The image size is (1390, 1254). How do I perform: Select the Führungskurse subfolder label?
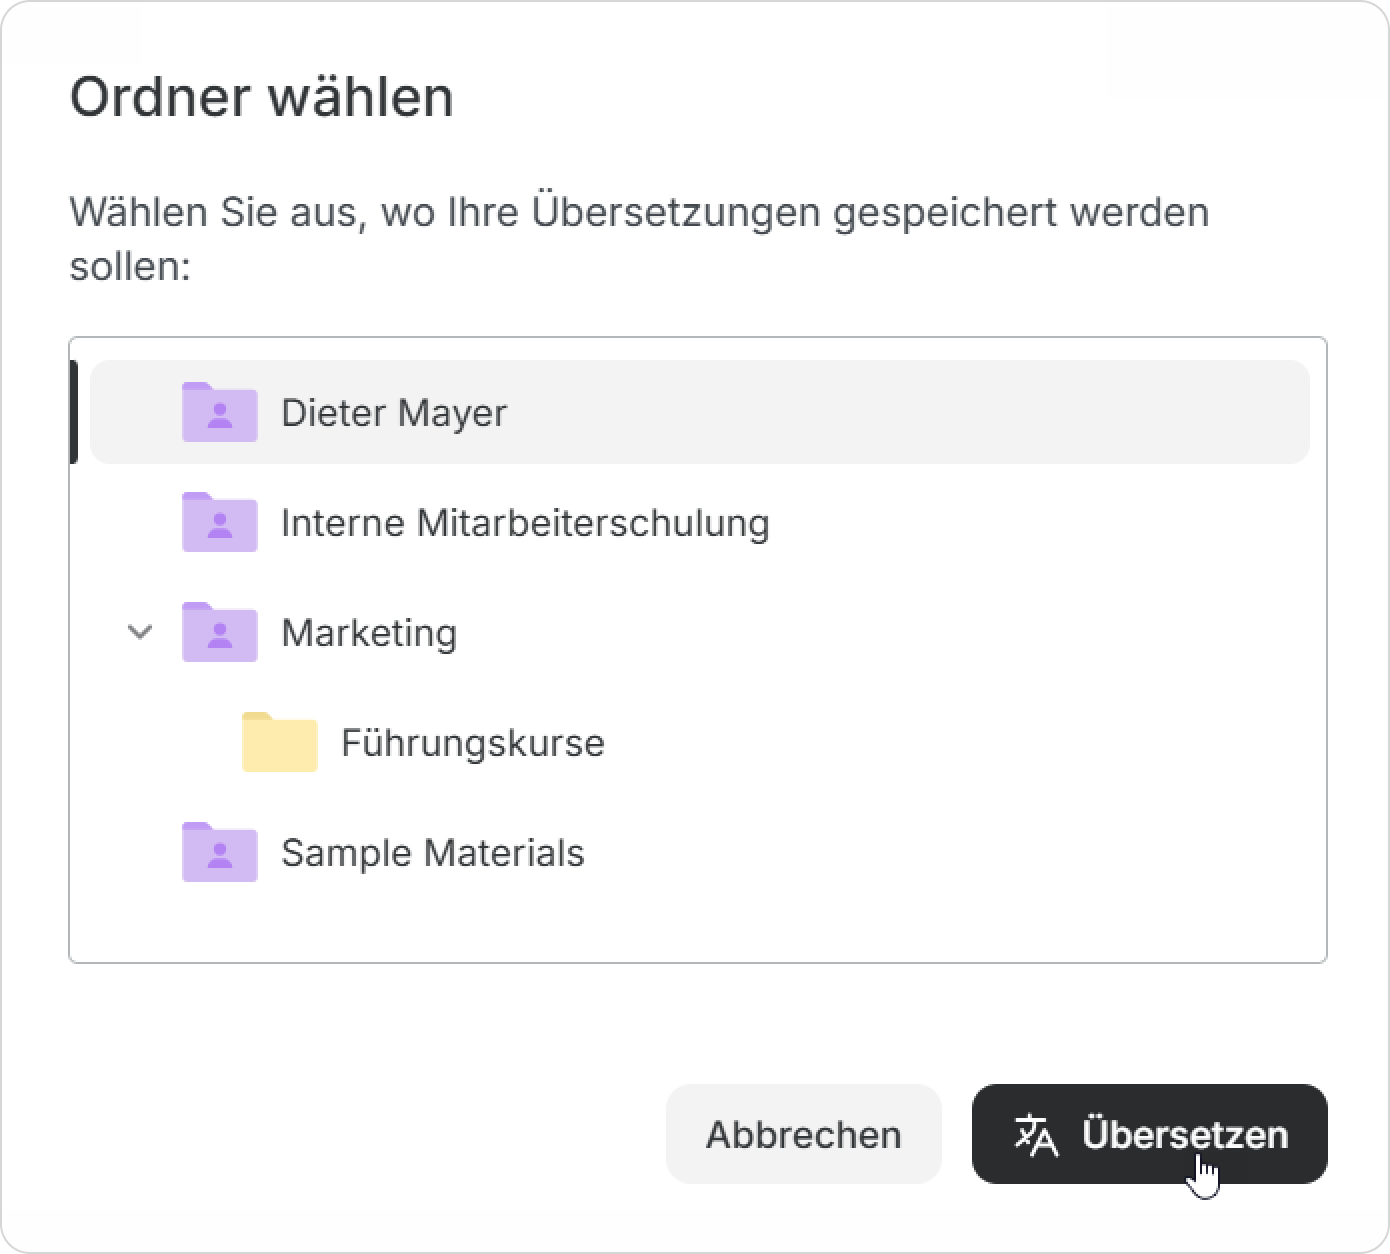(472, 743)
